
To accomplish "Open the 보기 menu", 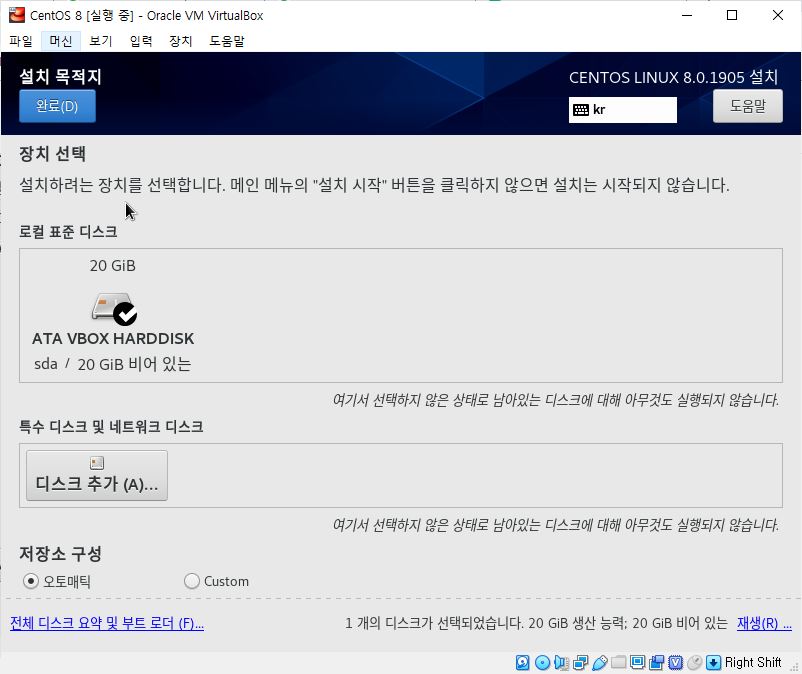I will pos(100,41).
